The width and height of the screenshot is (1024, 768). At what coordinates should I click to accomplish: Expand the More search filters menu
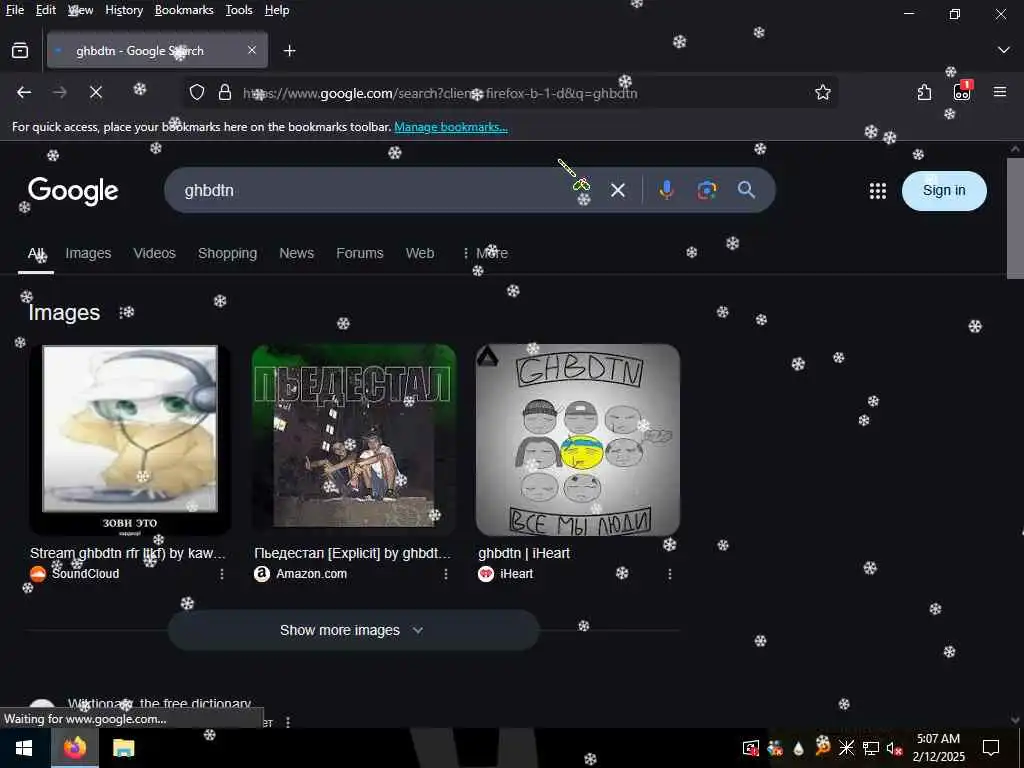pos(485,253)
